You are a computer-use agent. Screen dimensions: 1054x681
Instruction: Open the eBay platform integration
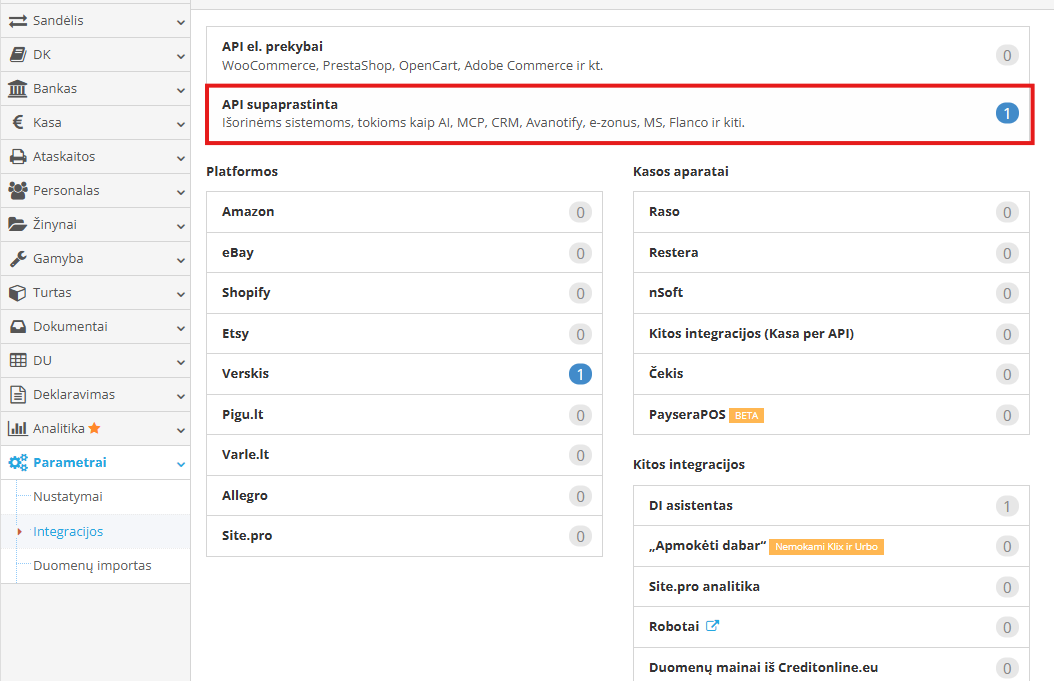point(404,253)
